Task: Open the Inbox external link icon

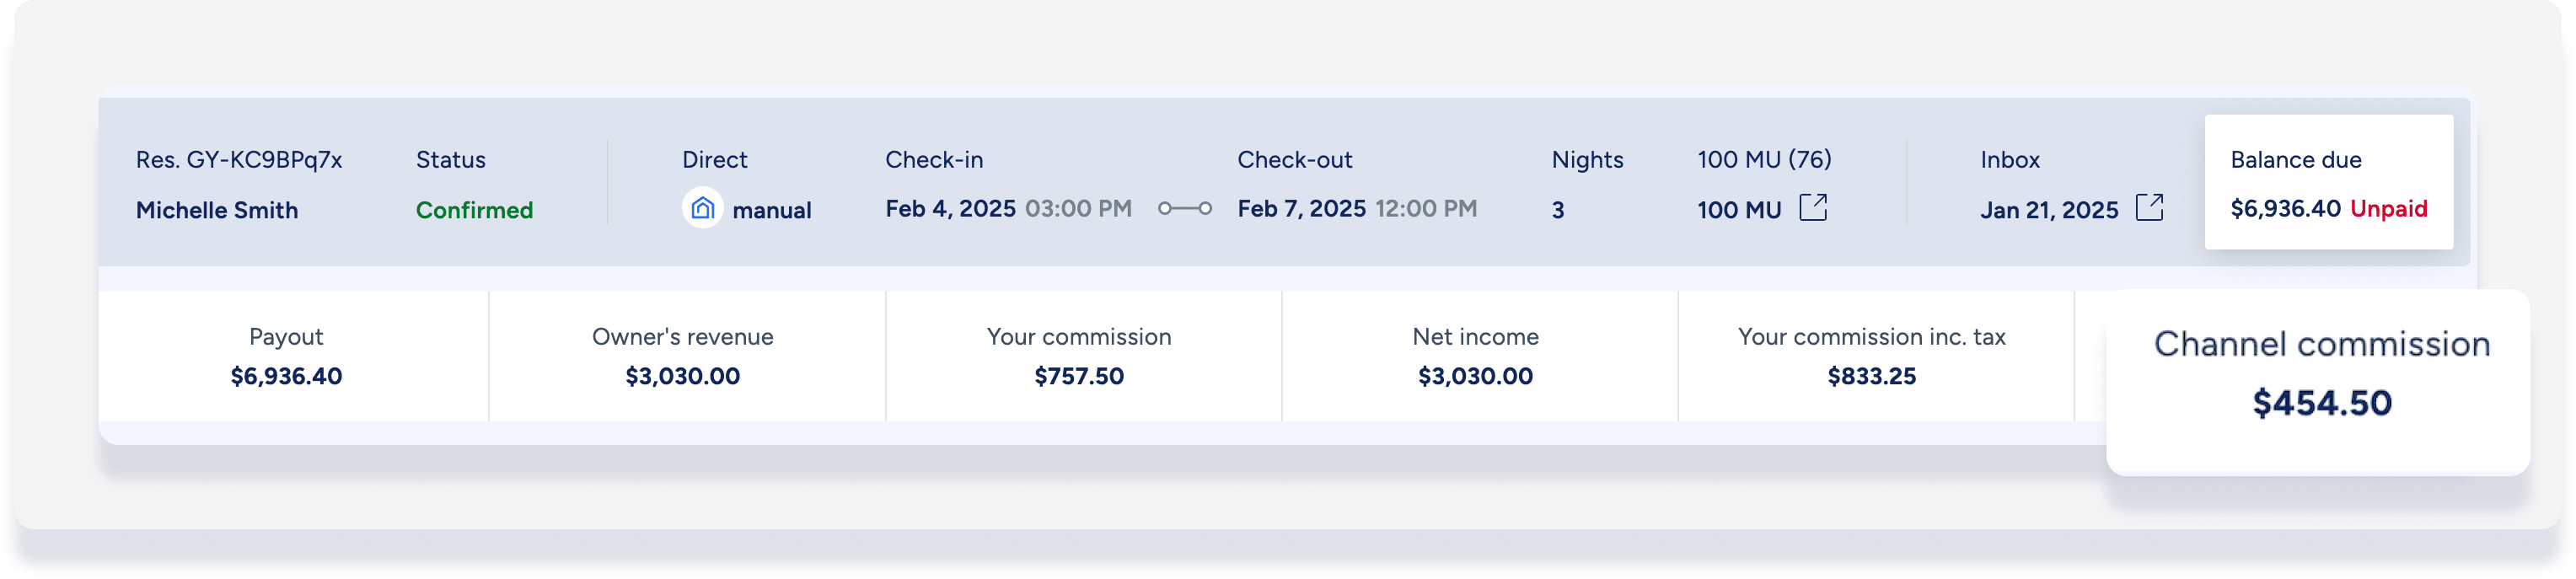Action: 2149,208
